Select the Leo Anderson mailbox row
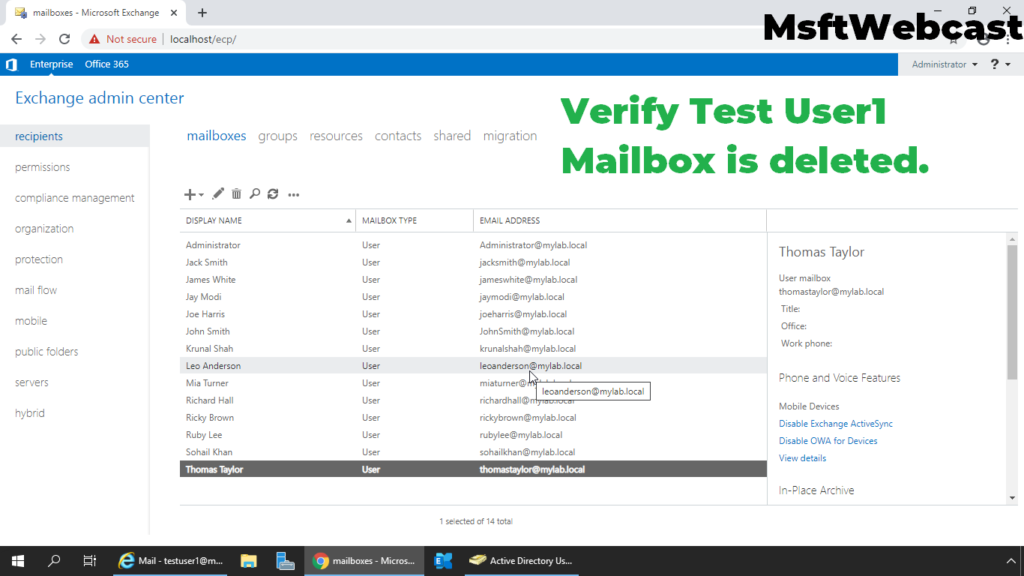 tap(473, 366)
